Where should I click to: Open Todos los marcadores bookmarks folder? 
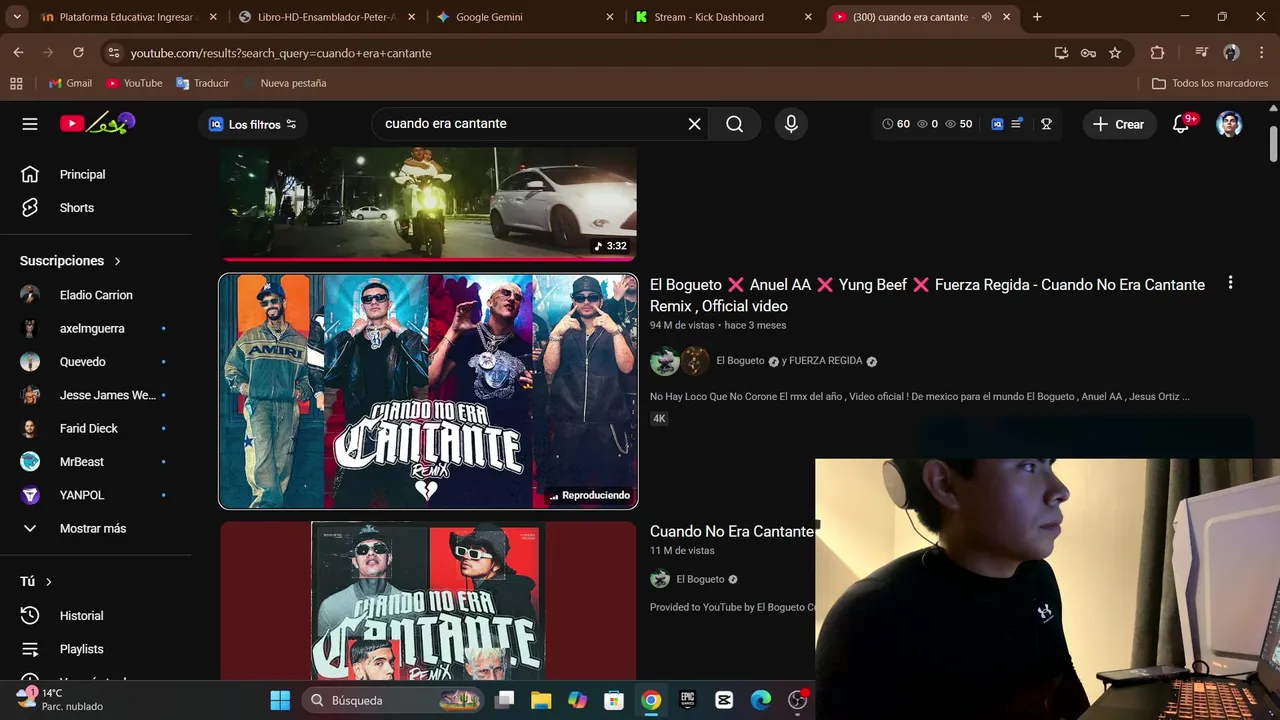(x=1210, y=83)
